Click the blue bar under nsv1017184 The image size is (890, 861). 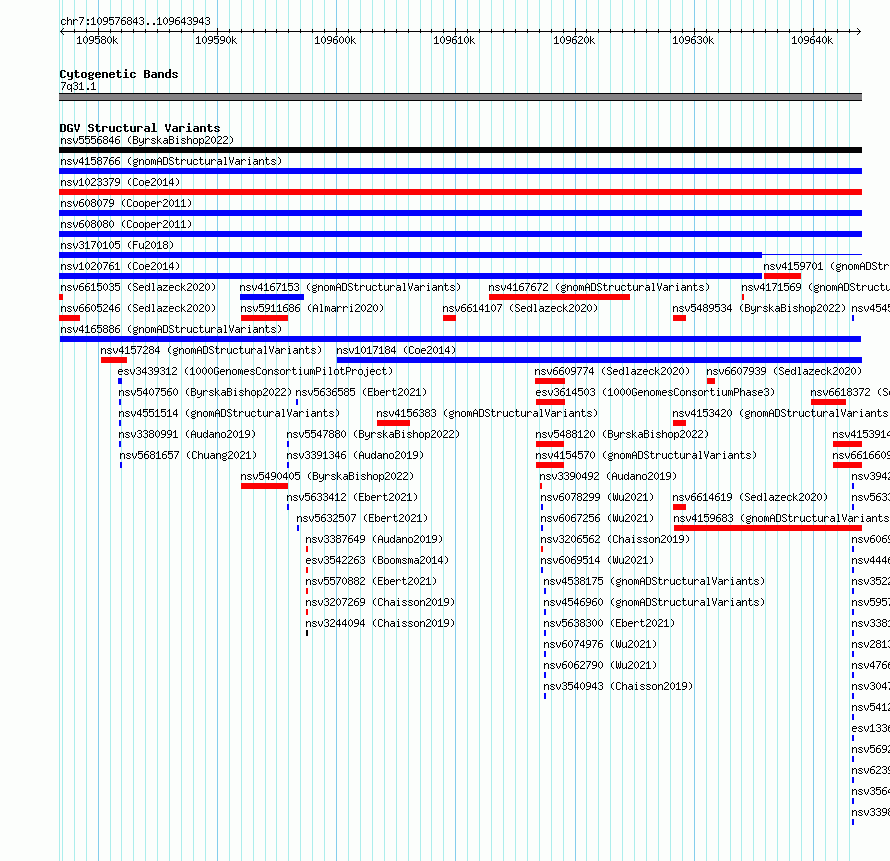click(x=599, y=360)
